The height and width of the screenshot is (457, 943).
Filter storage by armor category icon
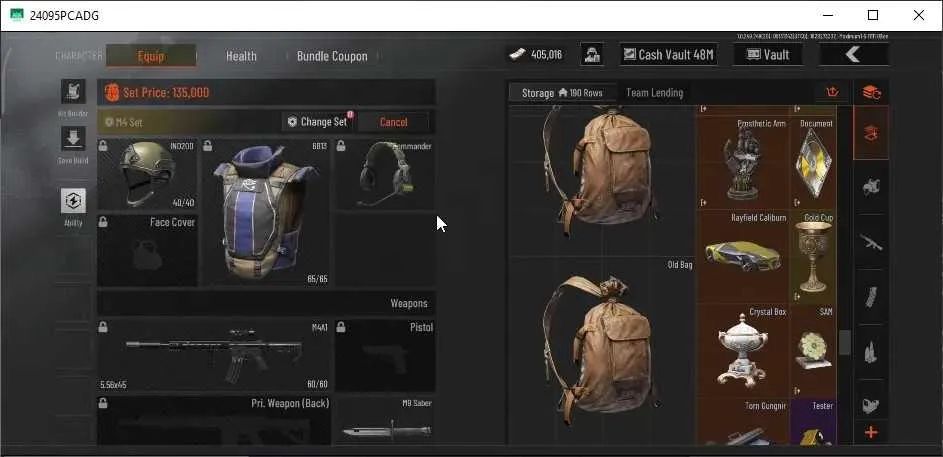[871, 187]
